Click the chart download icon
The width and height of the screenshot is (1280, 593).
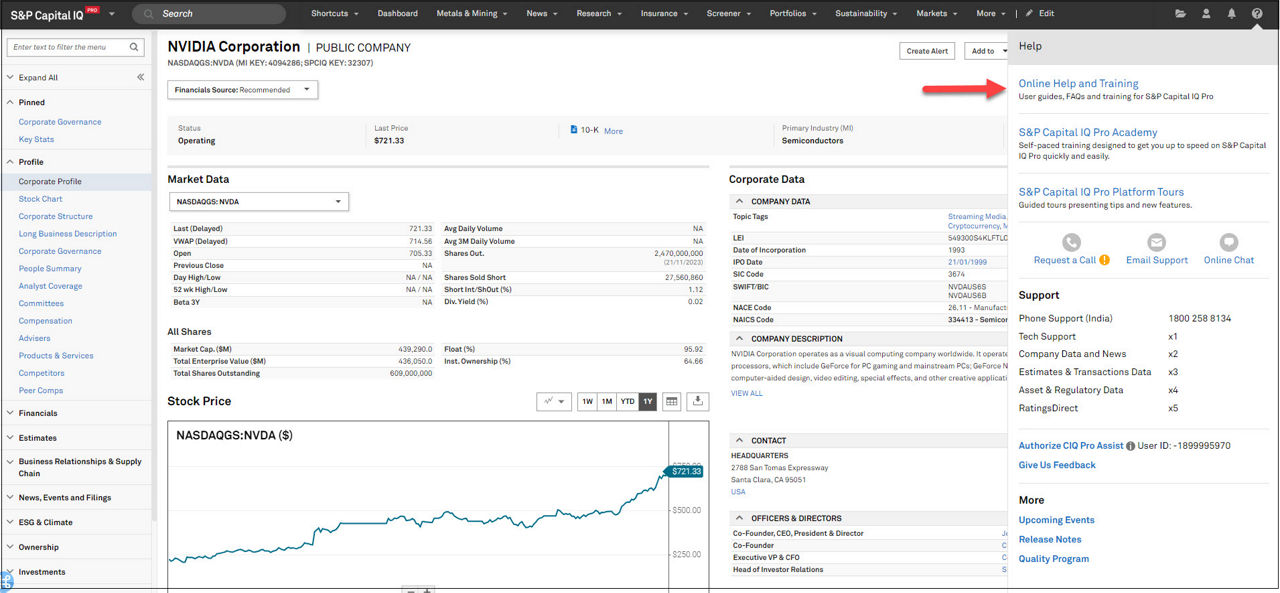698,401
